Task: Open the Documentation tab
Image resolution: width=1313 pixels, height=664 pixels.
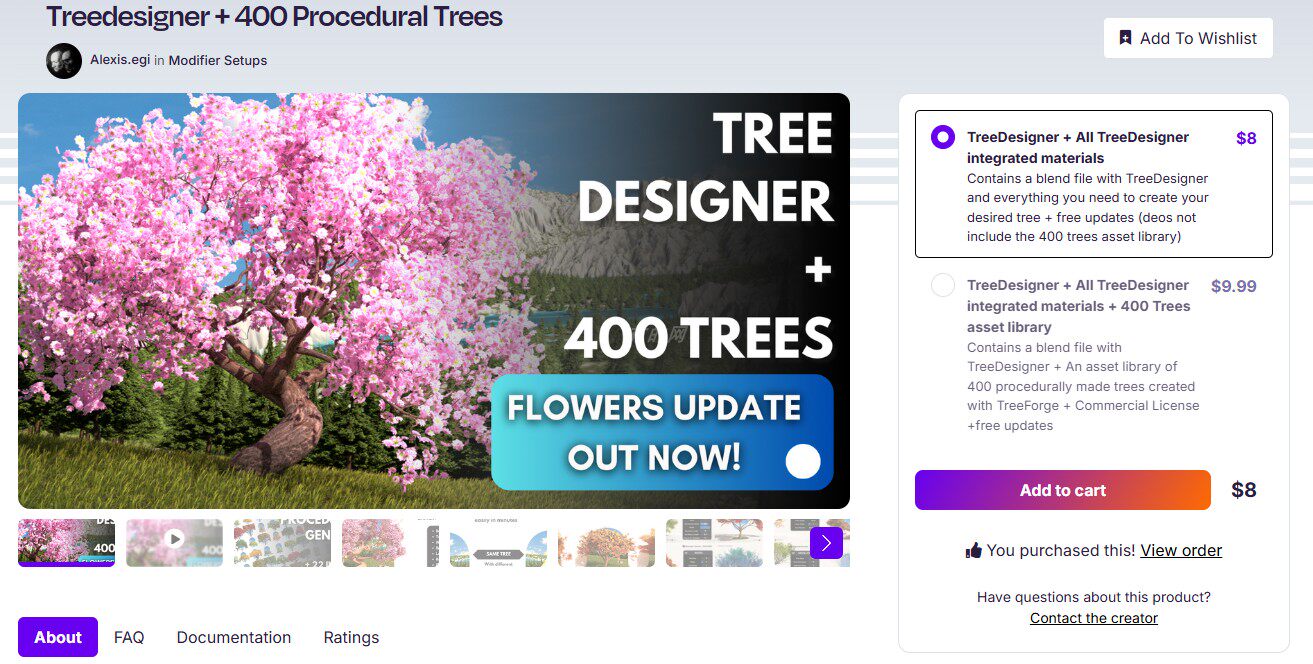Action: tap(234, 637)
